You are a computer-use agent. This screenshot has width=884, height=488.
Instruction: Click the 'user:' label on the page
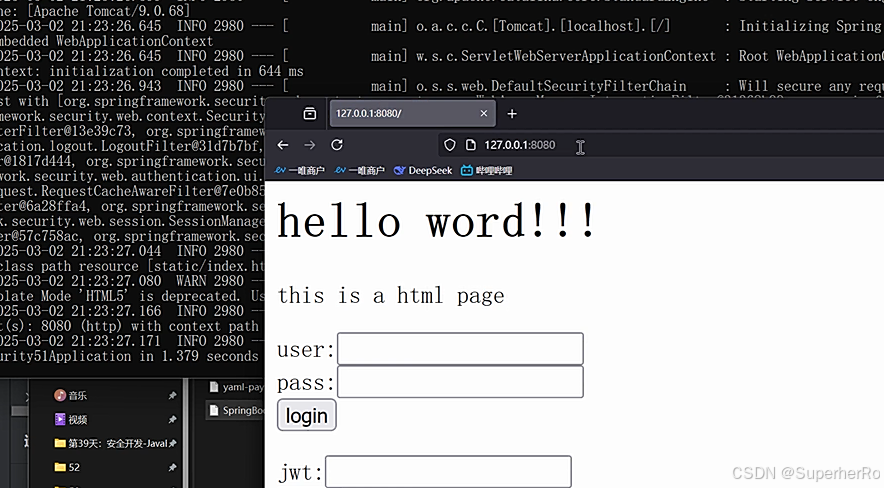306,349
